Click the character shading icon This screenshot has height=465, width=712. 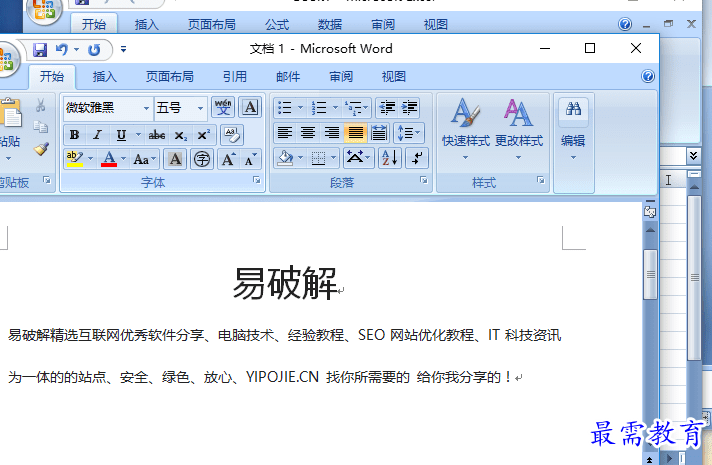pyautogui.click(x=175, y=159)
